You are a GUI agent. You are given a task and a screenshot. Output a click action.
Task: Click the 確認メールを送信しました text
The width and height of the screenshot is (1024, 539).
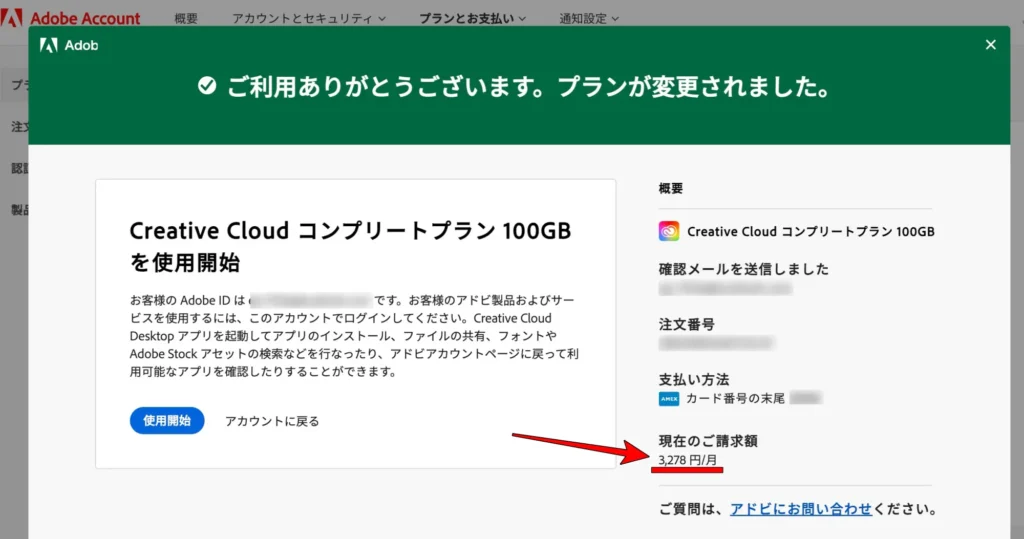click(743, 269)
